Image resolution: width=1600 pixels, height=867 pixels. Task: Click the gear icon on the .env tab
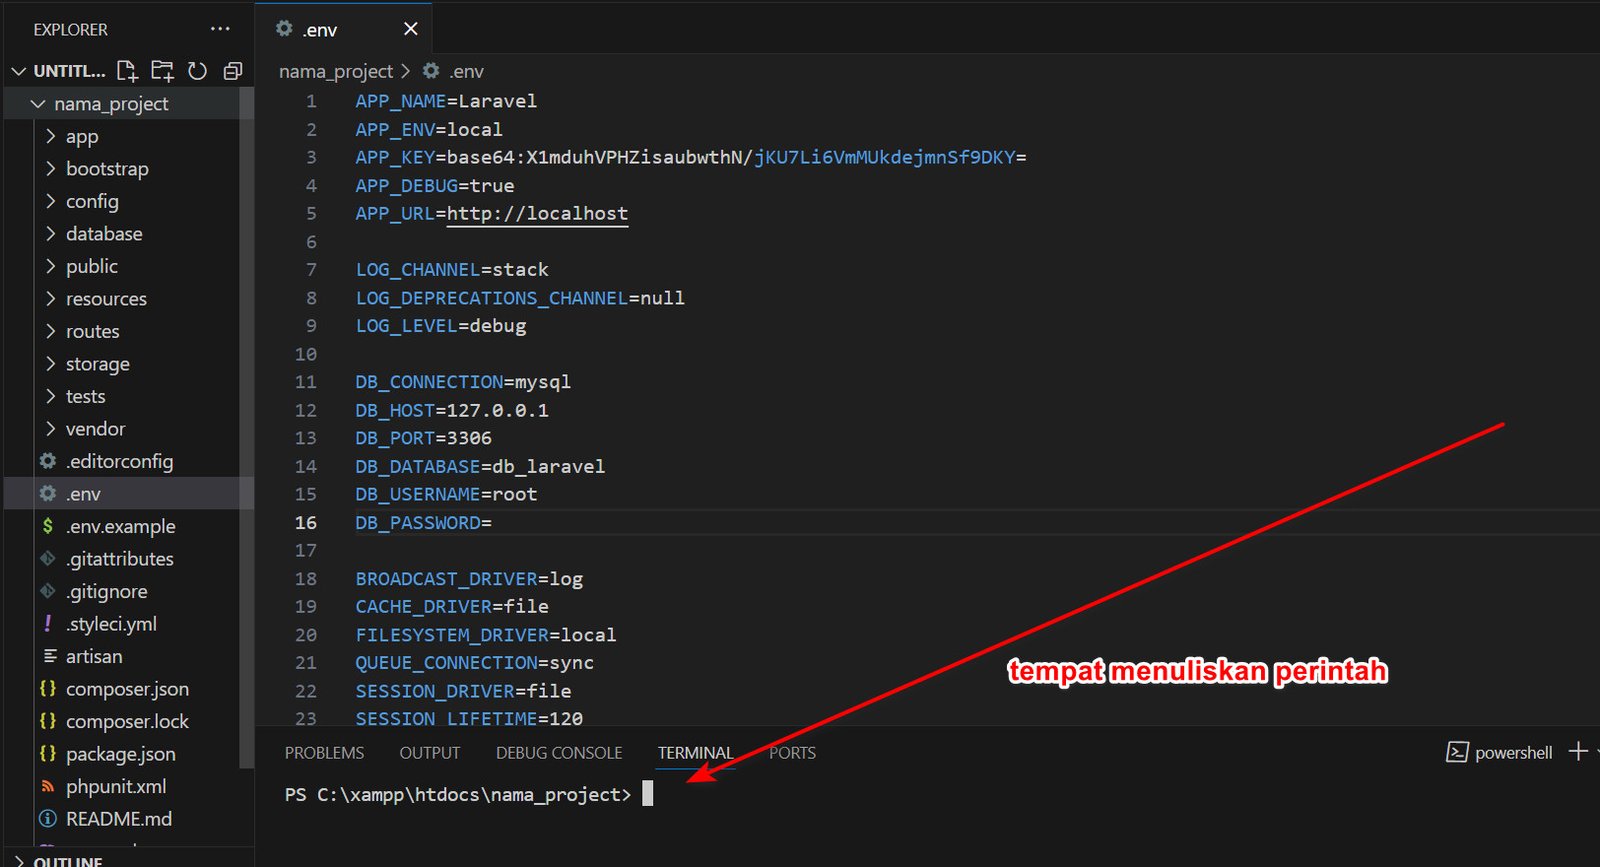284,29
